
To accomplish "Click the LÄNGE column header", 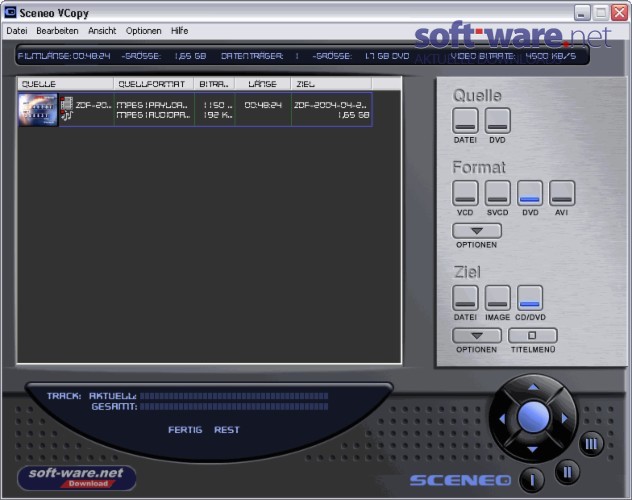I will pos(263,84).
